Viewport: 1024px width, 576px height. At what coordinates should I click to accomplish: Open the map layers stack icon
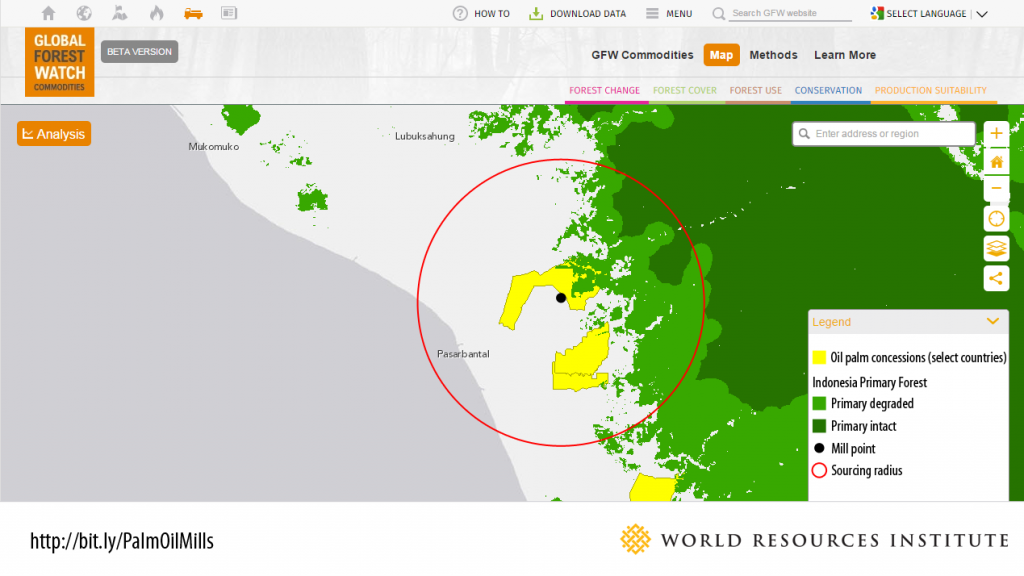tap(996, 249)
